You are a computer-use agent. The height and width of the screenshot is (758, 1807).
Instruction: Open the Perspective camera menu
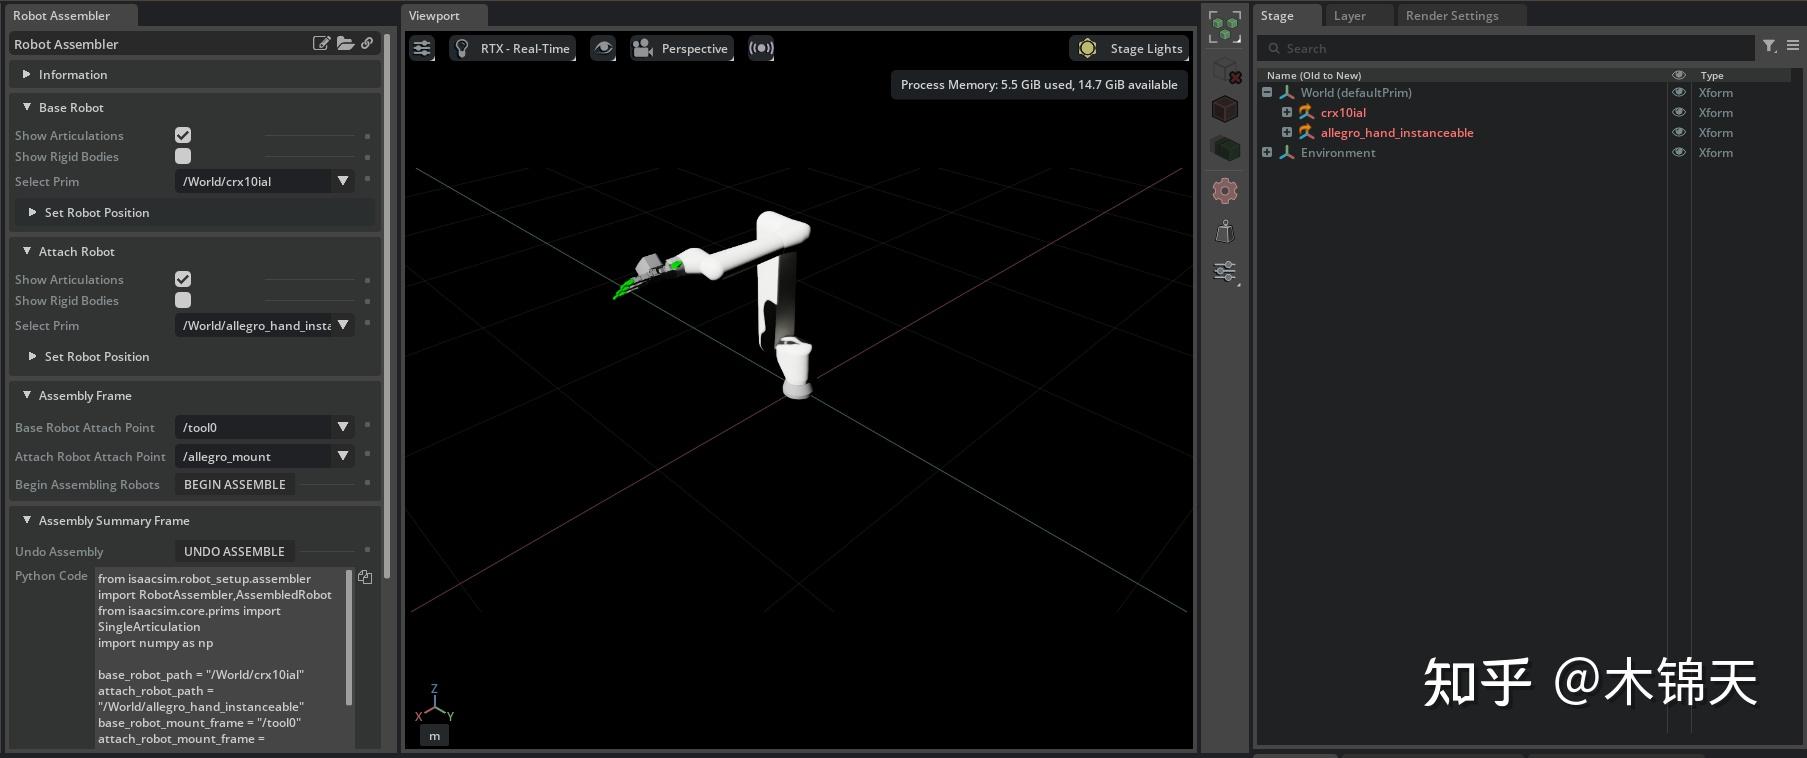[x=681, y=48]
